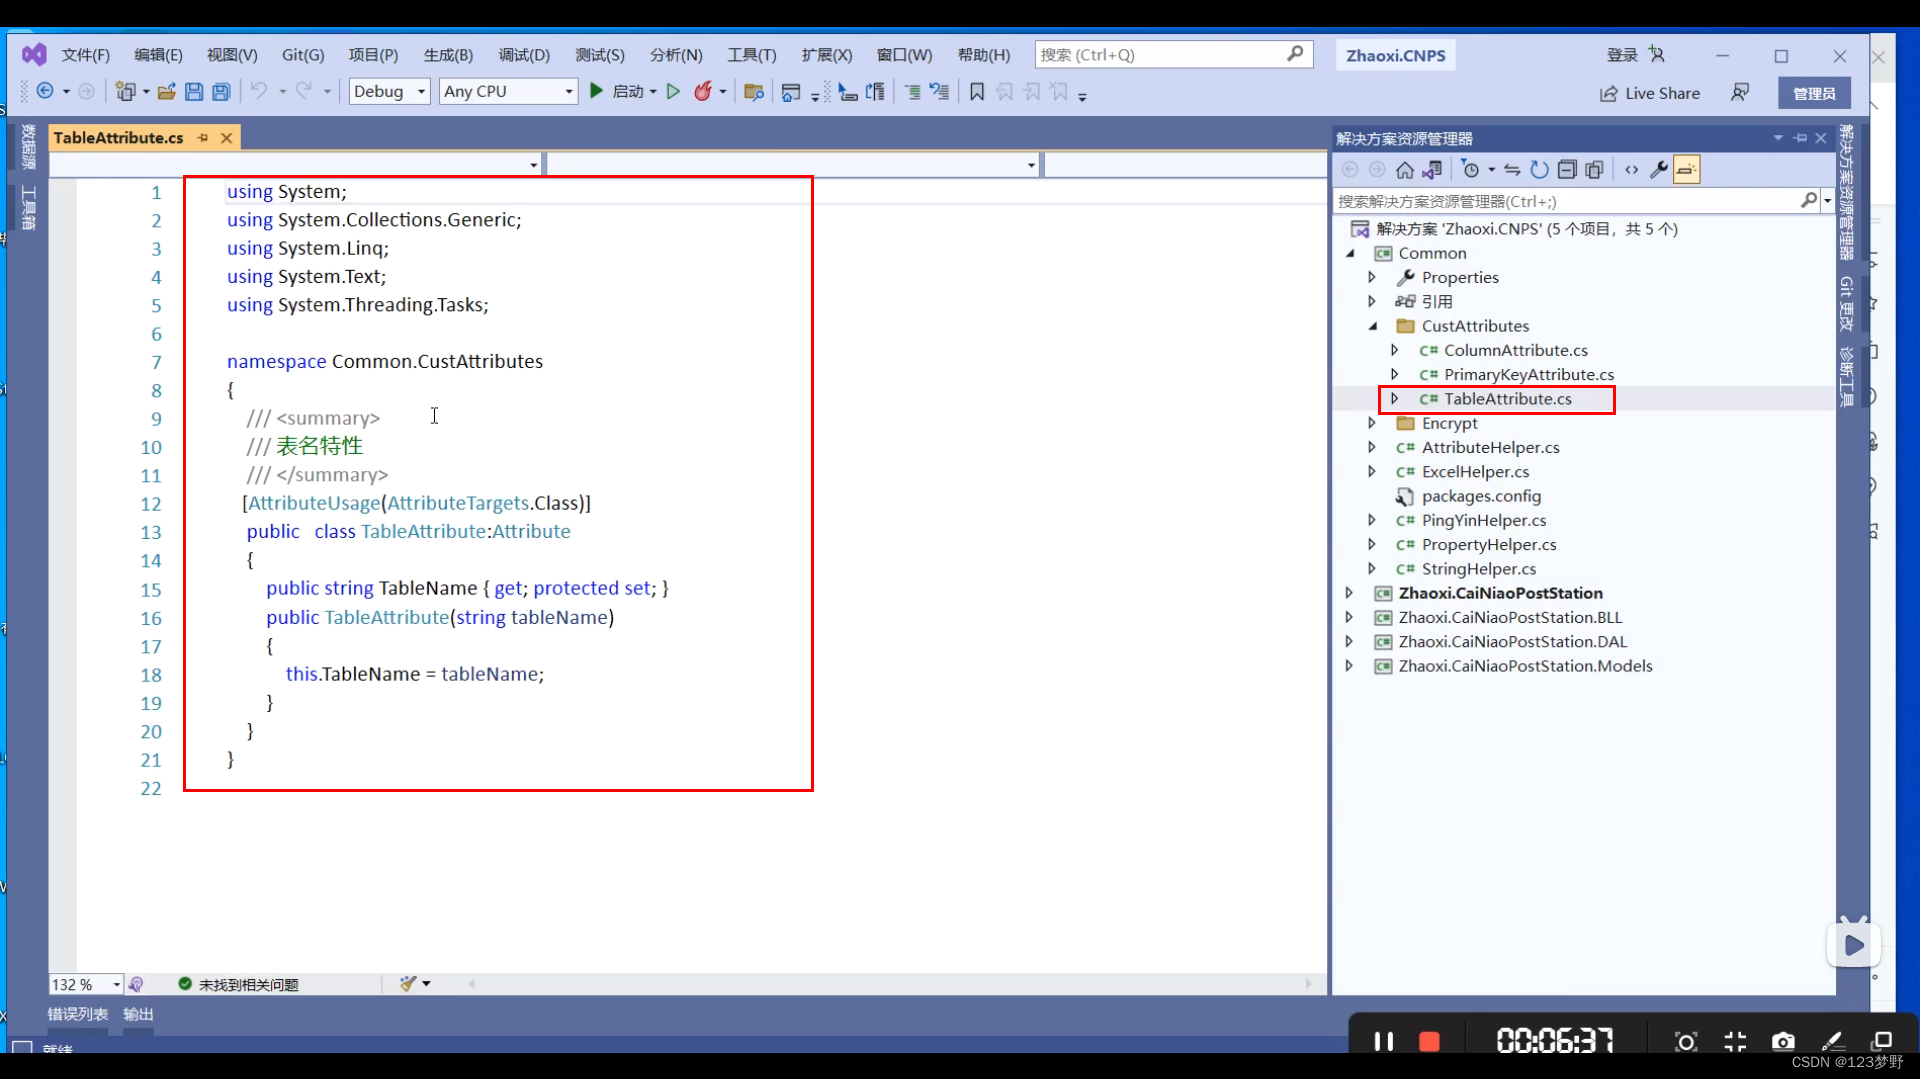Screen dimensions: 1920x1079
Task: Collapse all items in Solution Explorer
Action: pyautogui.click(x=1567, y=170)
